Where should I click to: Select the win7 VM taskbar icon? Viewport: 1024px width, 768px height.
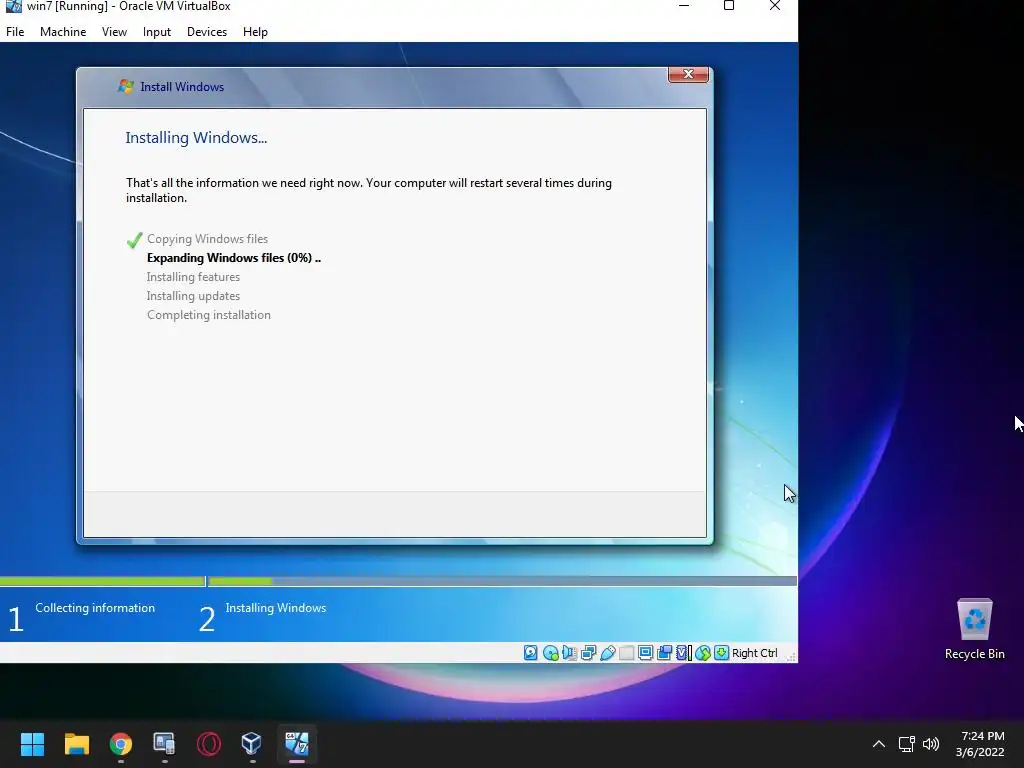pos(296,744)
